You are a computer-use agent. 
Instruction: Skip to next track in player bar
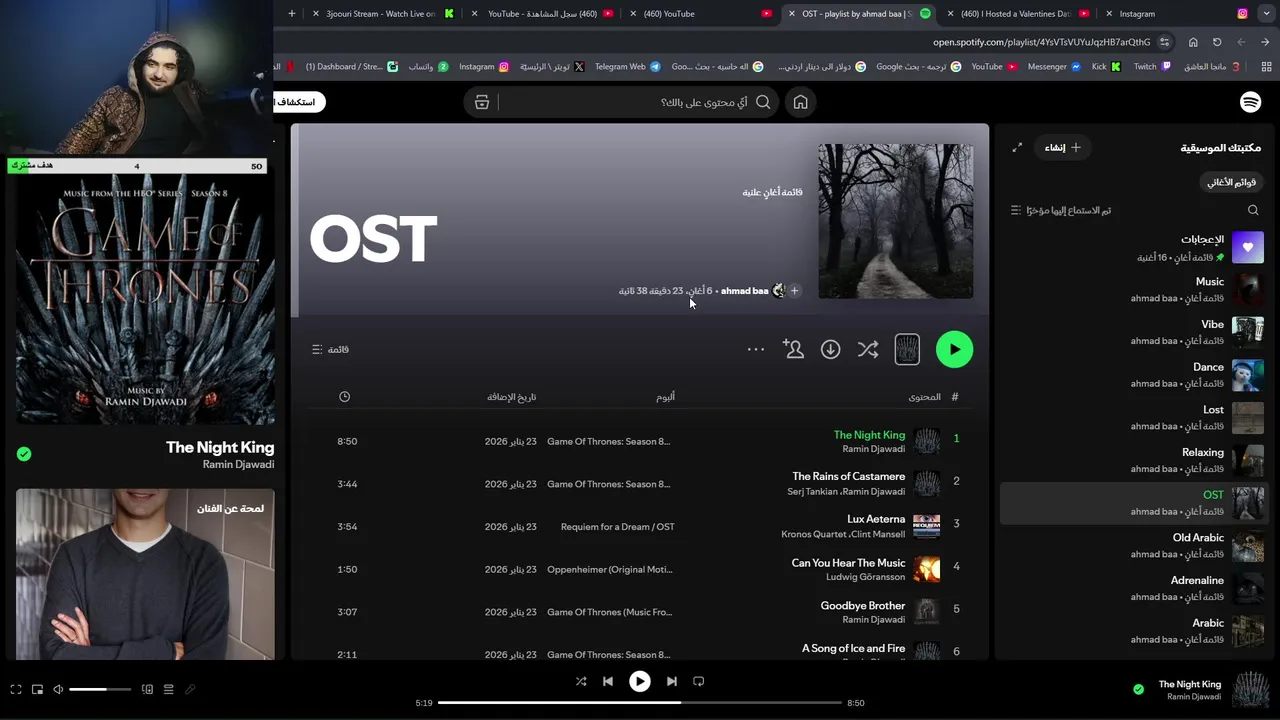click(x=672, y=681)
